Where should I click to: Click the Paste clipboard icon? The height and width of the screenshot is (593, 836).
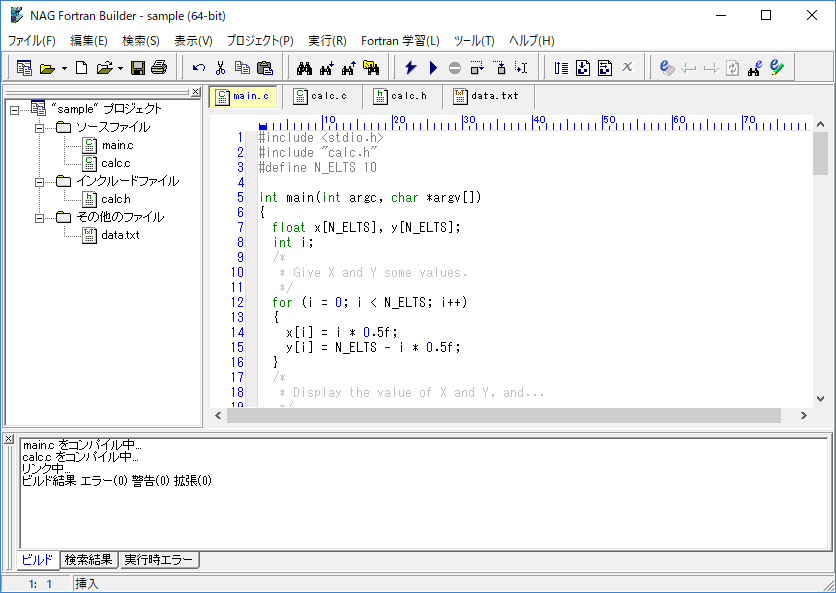click(264, 68)
